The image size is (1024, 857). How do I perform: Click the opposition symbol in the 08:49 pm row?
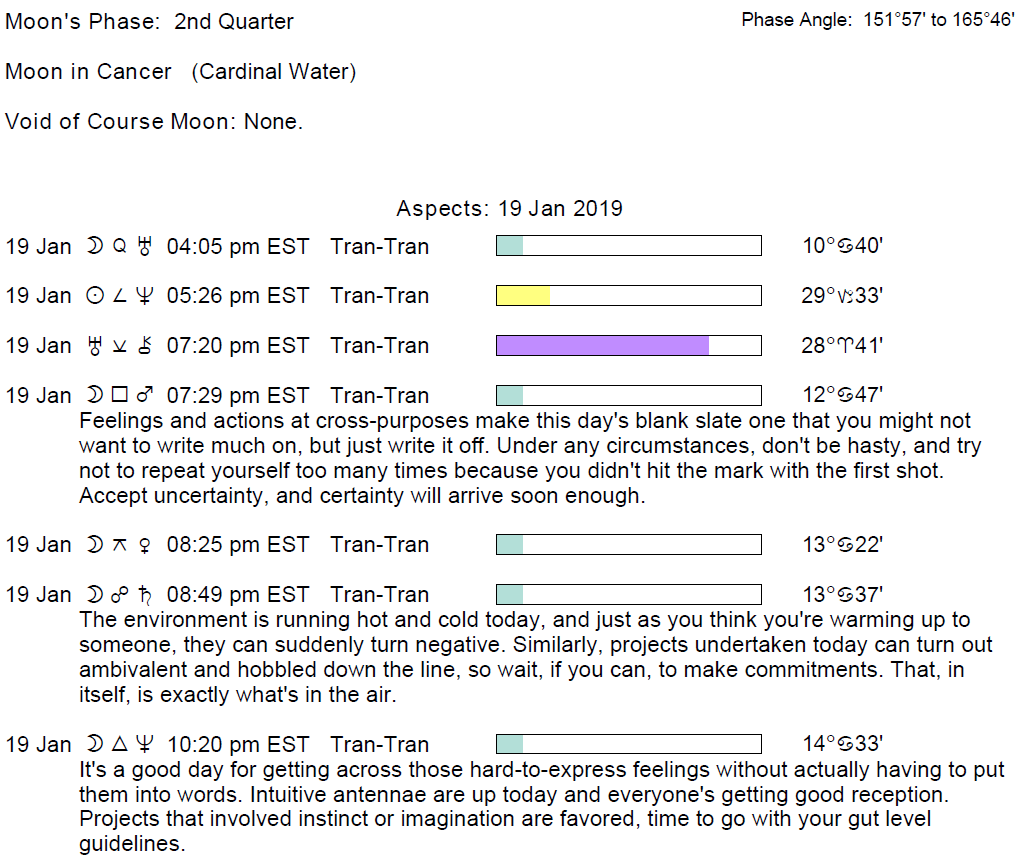point(121,595)
